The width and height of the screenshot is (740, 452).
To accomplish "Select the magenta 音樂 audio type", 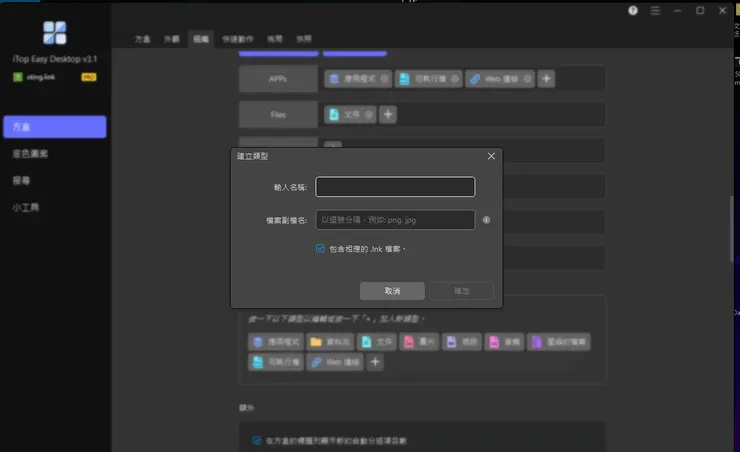I will coord(504,342).
